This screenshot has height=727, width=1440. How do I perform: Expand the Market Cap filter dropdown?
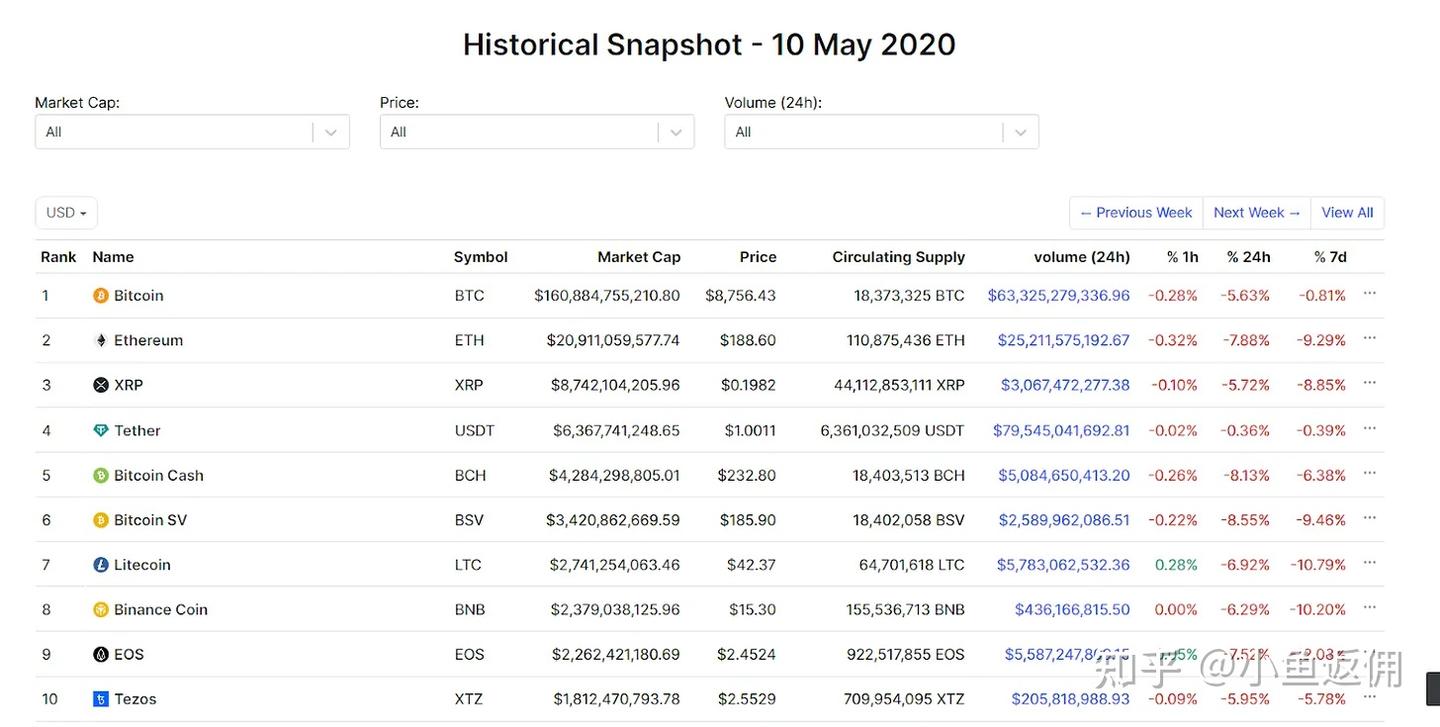coord(331,132)
